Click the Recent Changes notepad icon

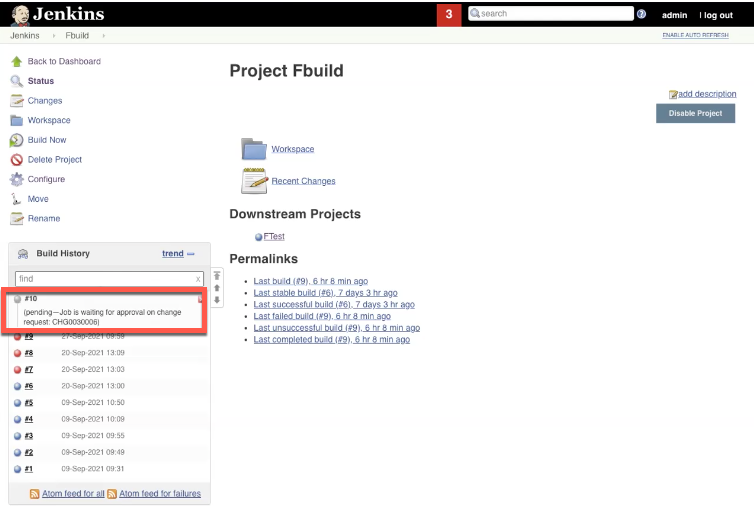click(x=254, y=181)
